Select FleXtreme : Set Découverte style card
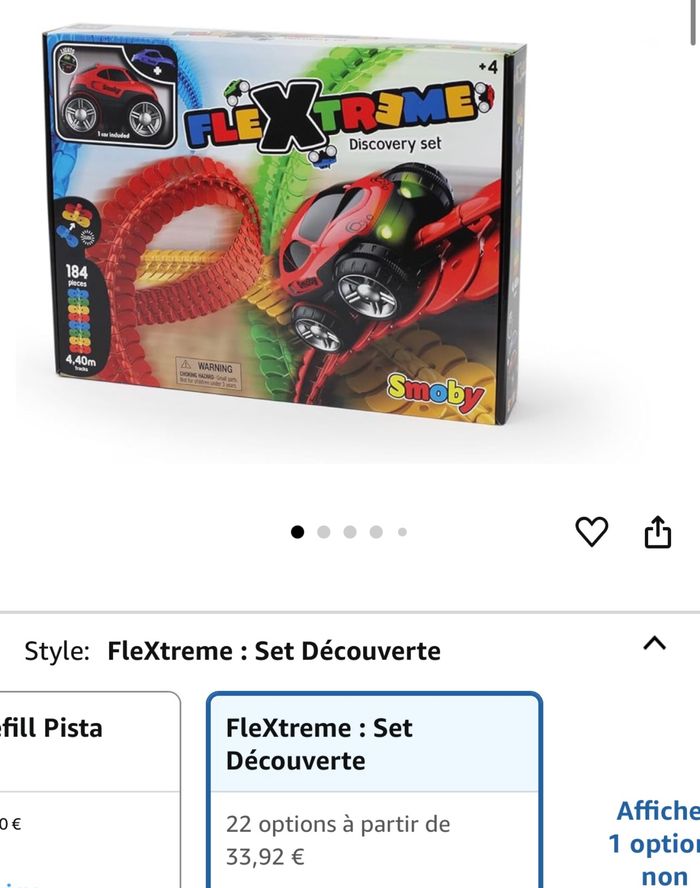Image resolution: width=700 pixels, height=888 pixels. coord(374,789)
